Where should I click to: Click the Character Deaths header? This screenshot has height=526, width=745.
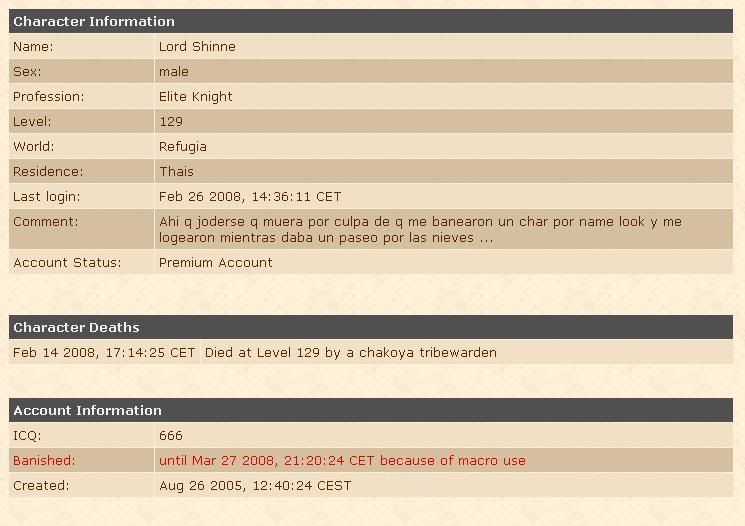point(371,327)
